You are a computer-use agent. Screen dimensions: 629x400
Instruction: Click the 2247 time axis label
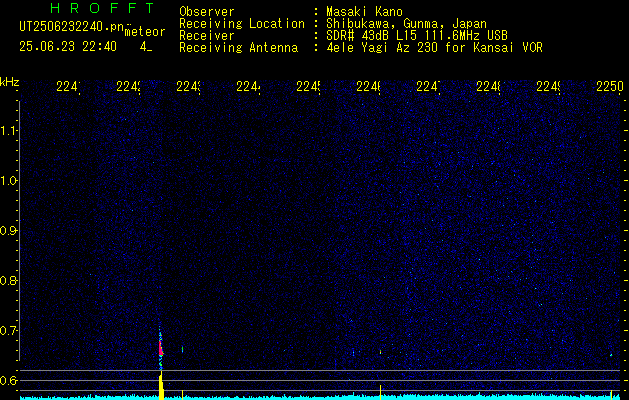428,86
